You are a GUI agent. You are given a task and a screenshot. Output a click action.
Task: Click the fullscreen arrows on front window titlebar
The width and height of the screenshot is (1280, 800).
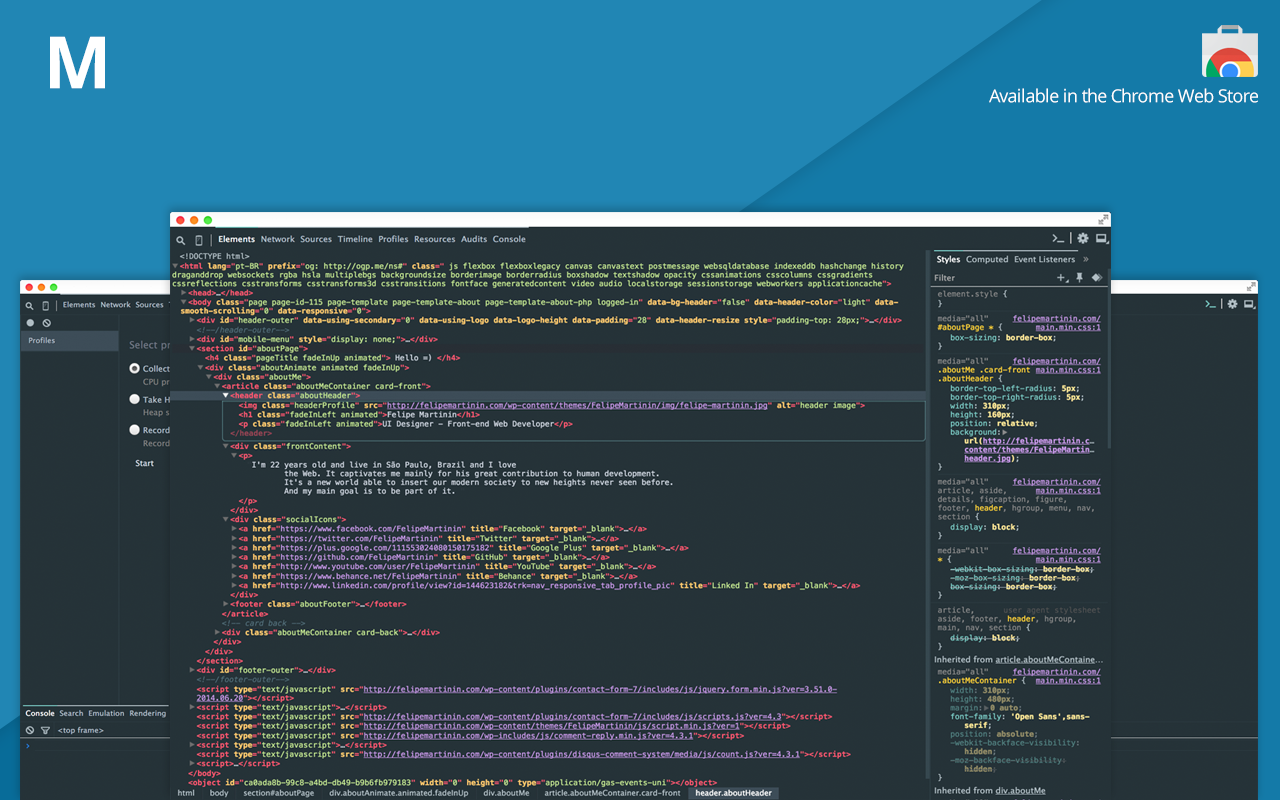(x=1103, y=219)
